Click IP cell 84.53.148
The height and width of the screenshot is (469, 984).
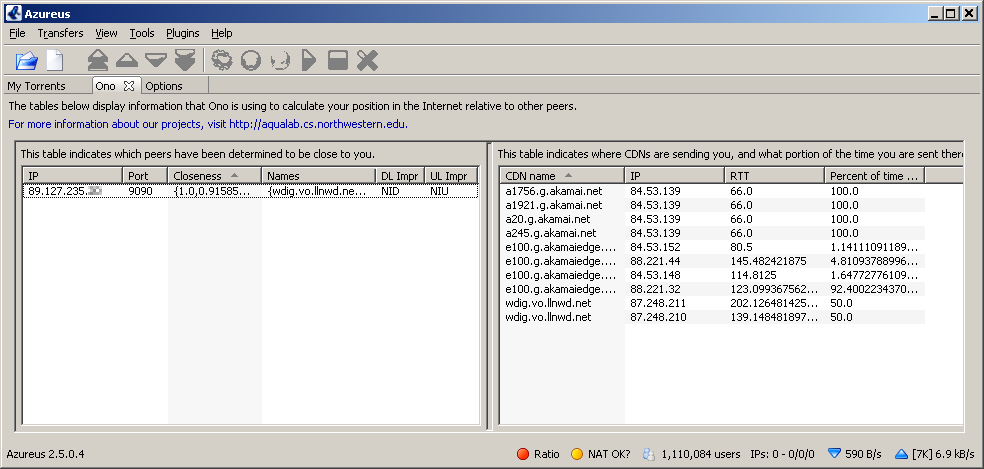pos(655,274)
